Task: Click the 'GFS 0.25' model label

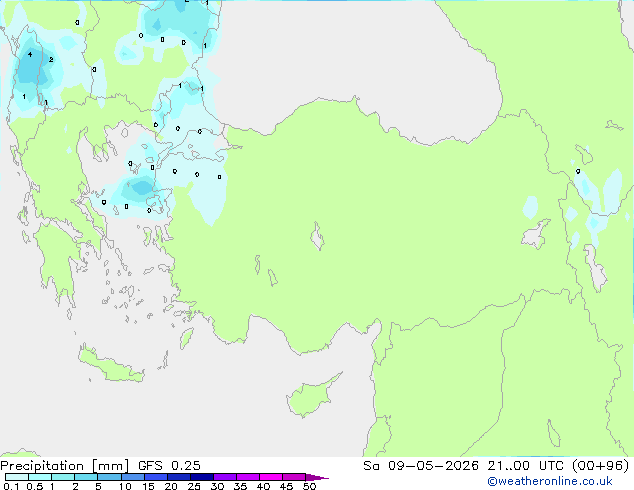Action: pos(169,466)
